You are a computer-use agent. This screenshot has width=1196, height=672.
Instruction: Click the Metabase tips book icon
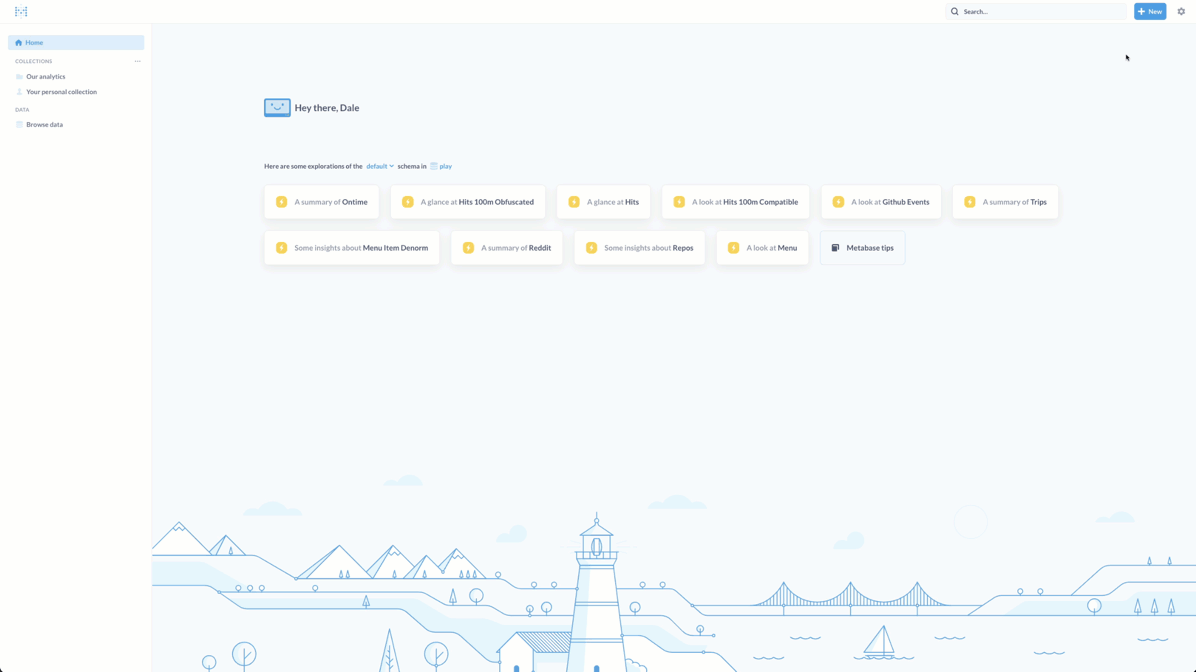[x=836, y=248]
